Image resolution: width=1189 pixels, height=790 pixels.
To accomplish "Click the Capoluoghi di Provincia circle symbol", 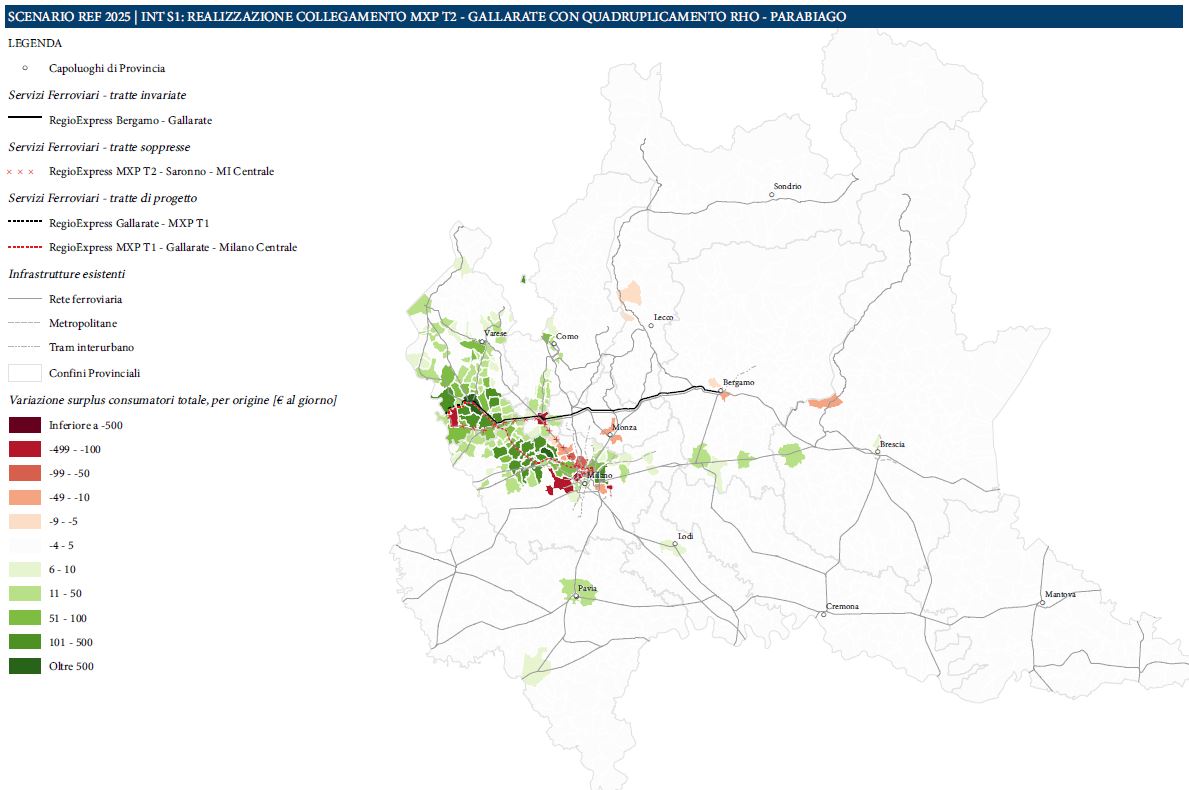I will [25, 68].
